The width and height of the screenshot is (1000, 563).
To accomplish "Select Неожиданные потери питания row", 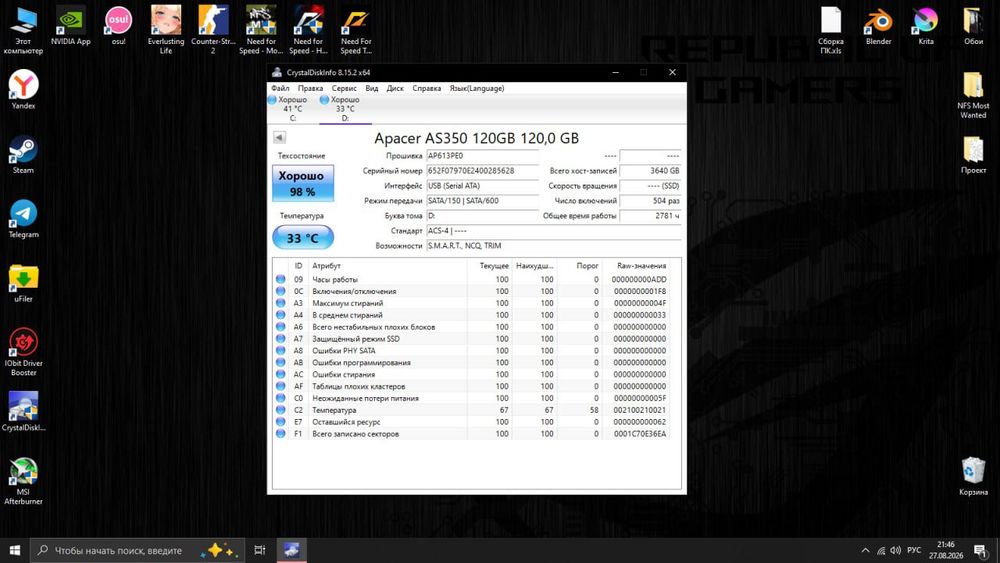I will [472, 398].
